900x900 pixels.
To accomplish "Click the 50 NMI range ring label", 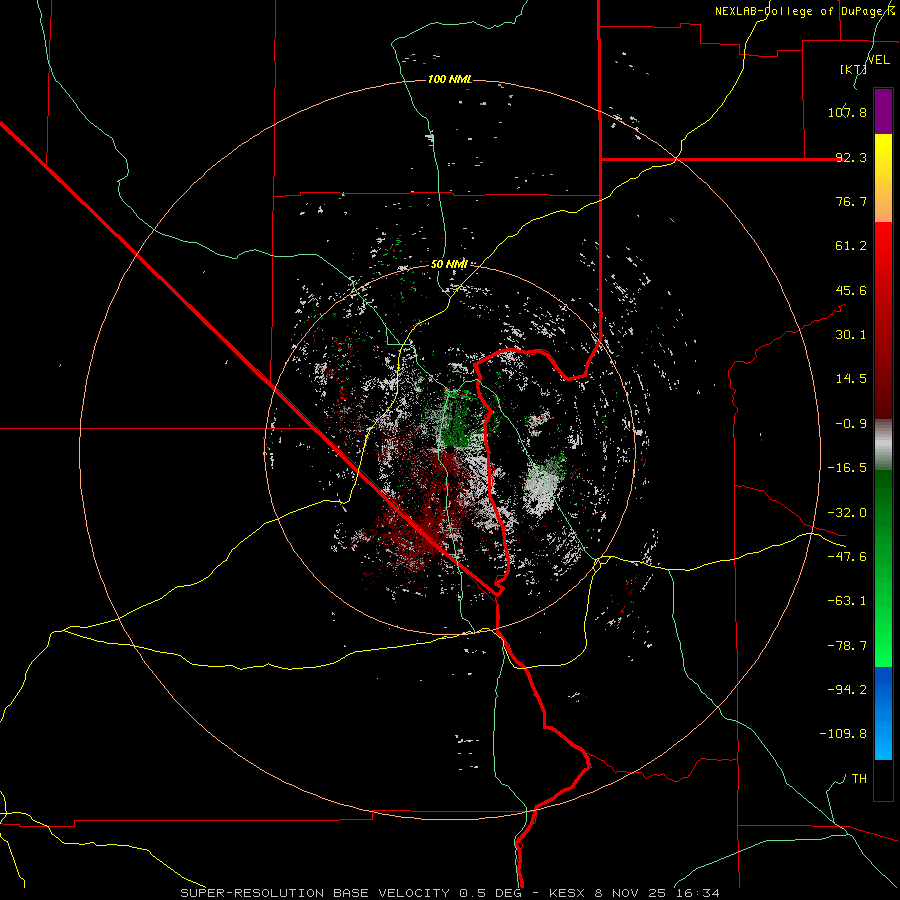I will (449, 264).
